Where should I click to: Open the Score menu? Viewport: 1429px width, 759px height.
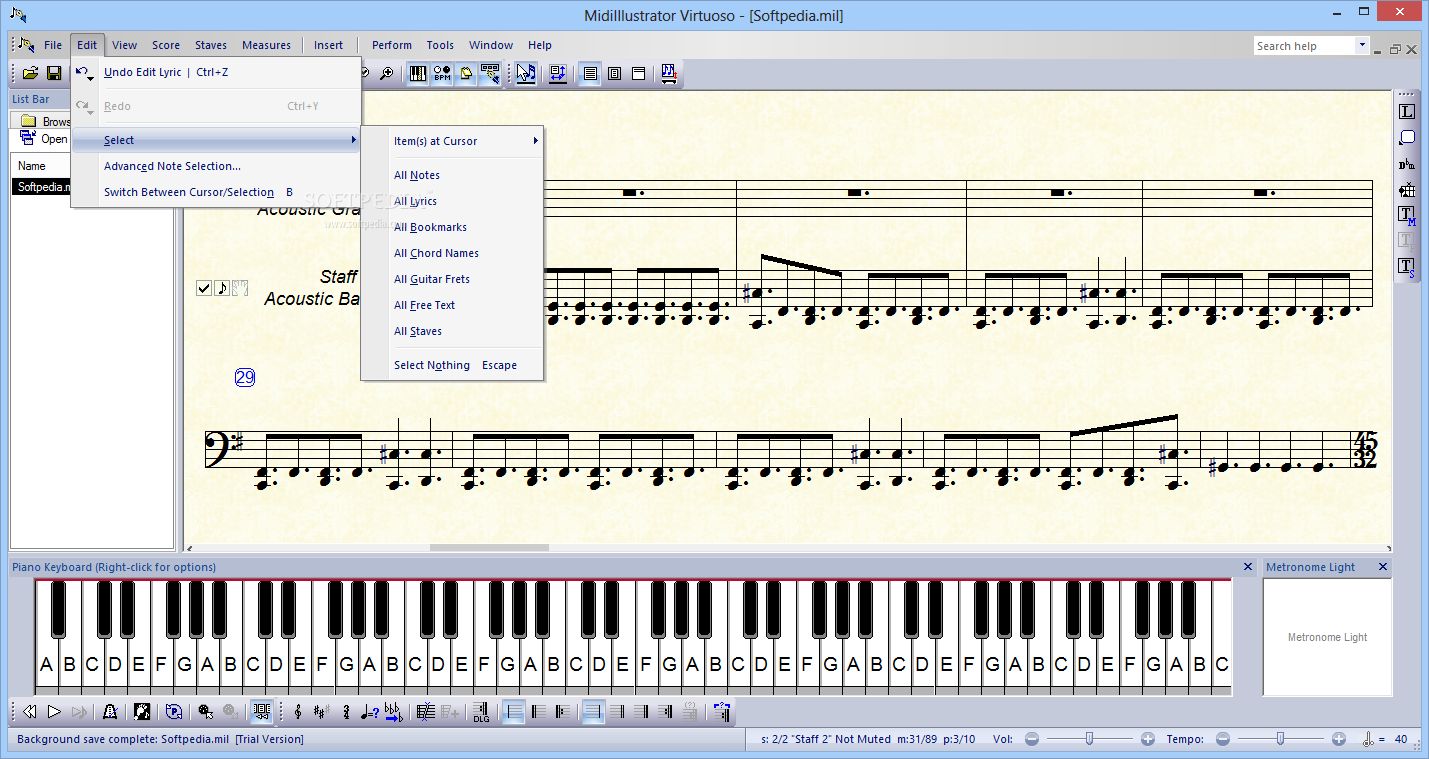tap(166, 45)
